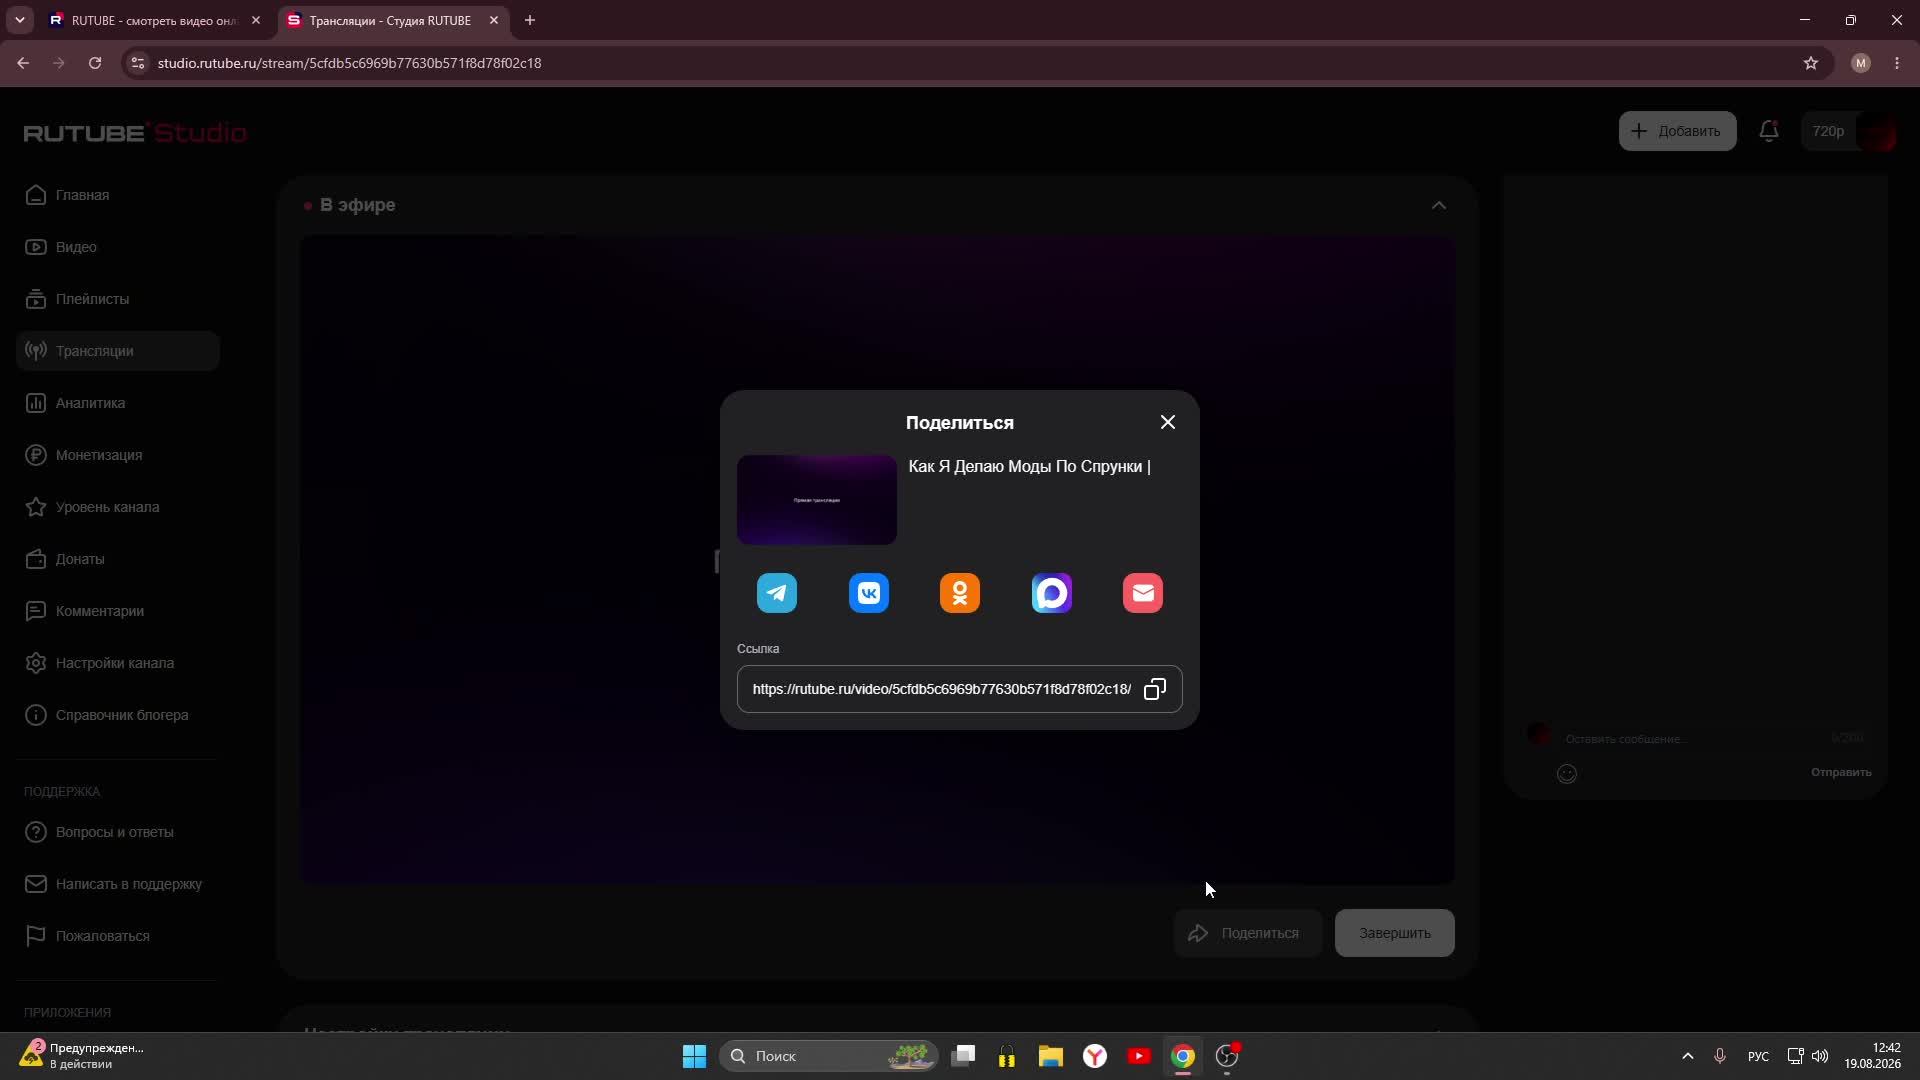Go to Видео section

[x=118, y=247]
